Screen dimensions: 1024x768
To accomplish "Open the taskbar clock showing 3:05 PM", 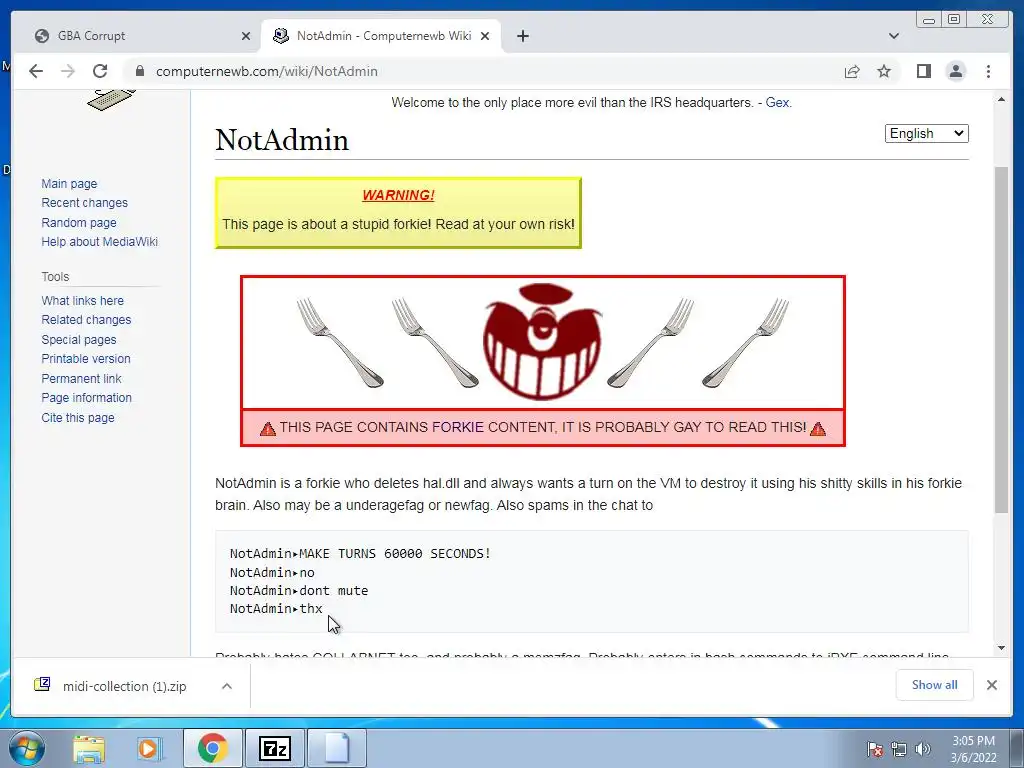I will point(973,749).
